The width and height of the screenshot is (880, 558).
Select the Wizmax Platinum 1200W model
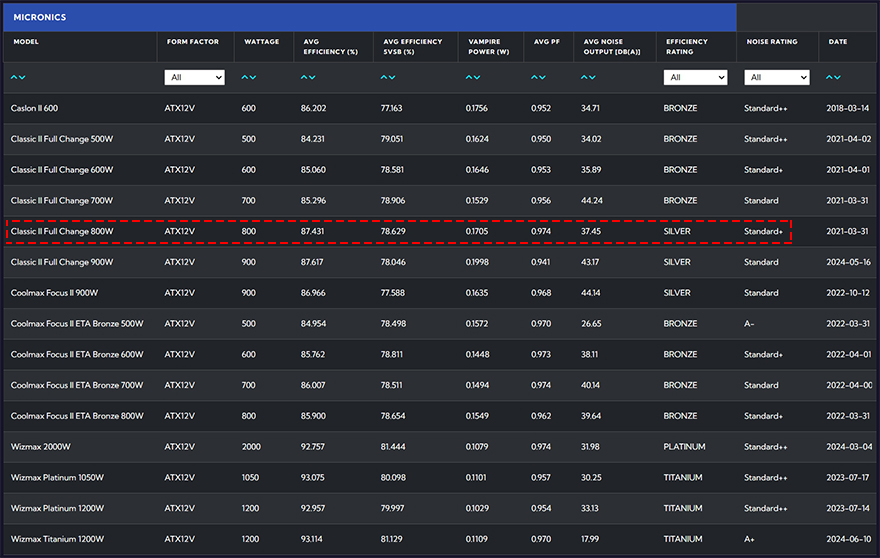tap(57, 509)
